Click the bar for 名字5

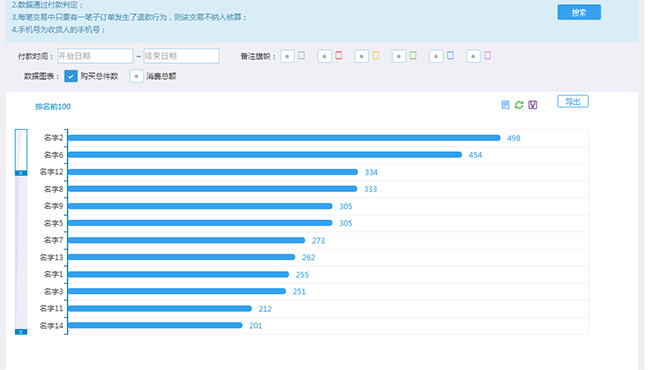pos(200,223)
